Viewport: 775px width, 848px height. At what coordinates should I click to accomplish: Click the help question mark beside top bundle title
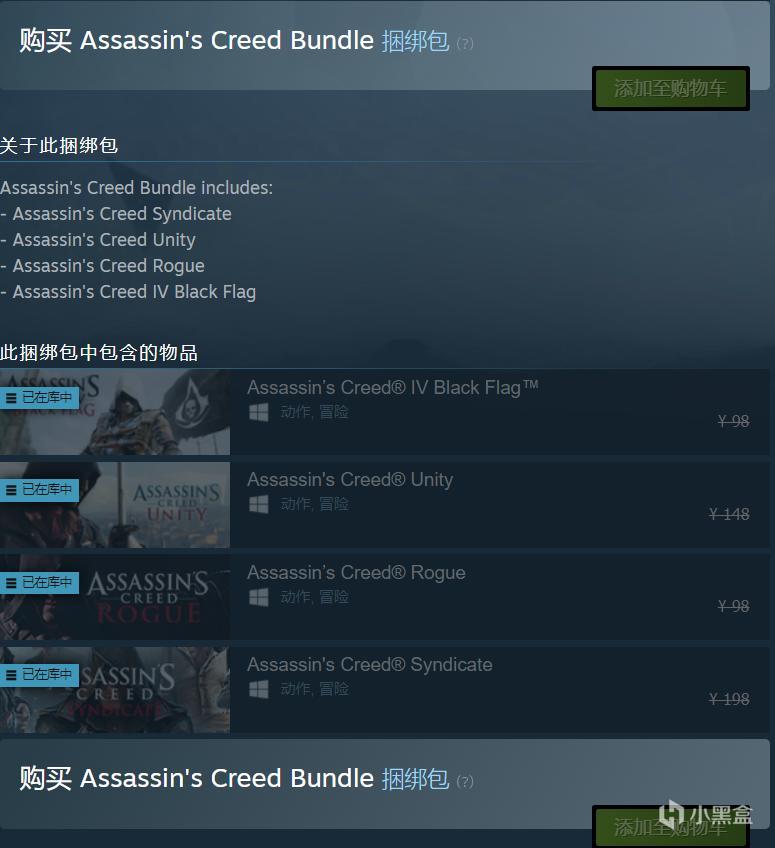click(465, 43)
